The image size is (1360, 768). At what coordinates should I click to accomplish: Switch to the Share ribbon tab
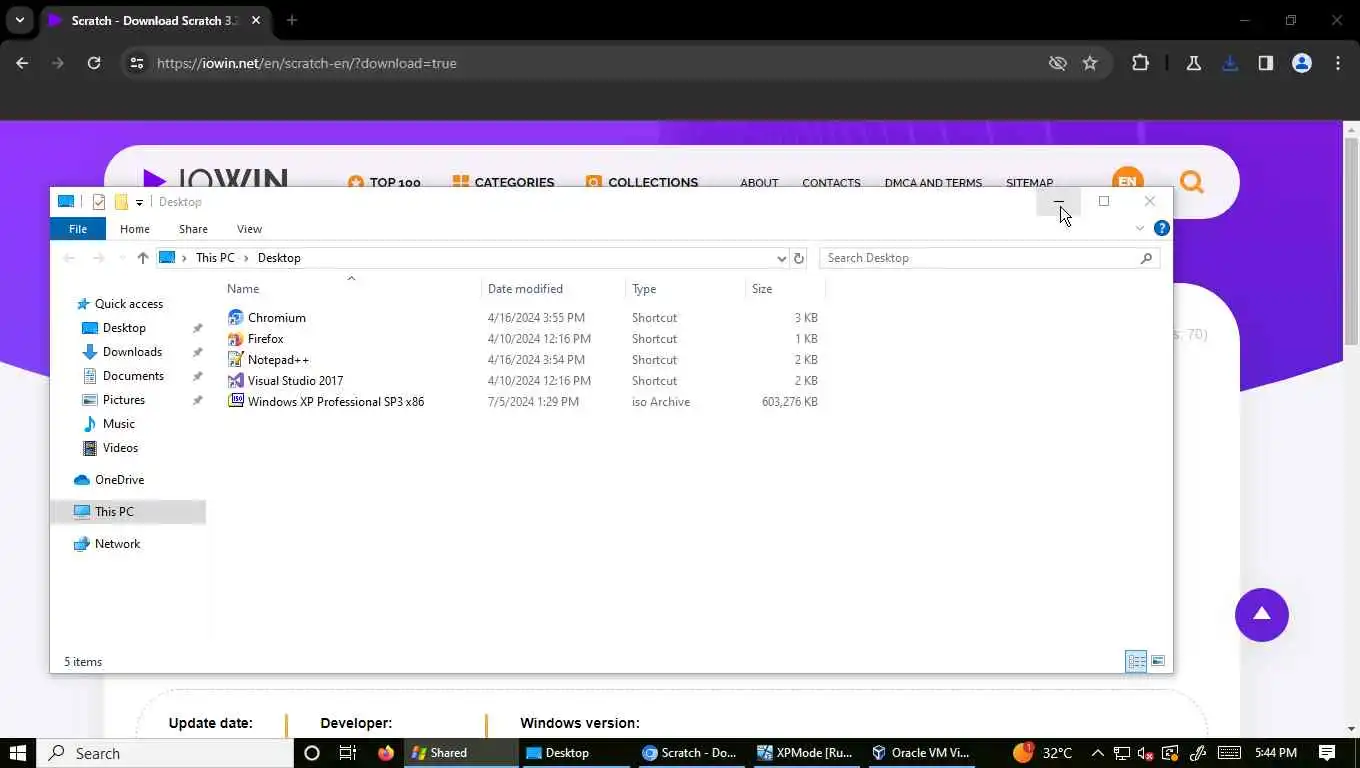[x=193, y=229]
